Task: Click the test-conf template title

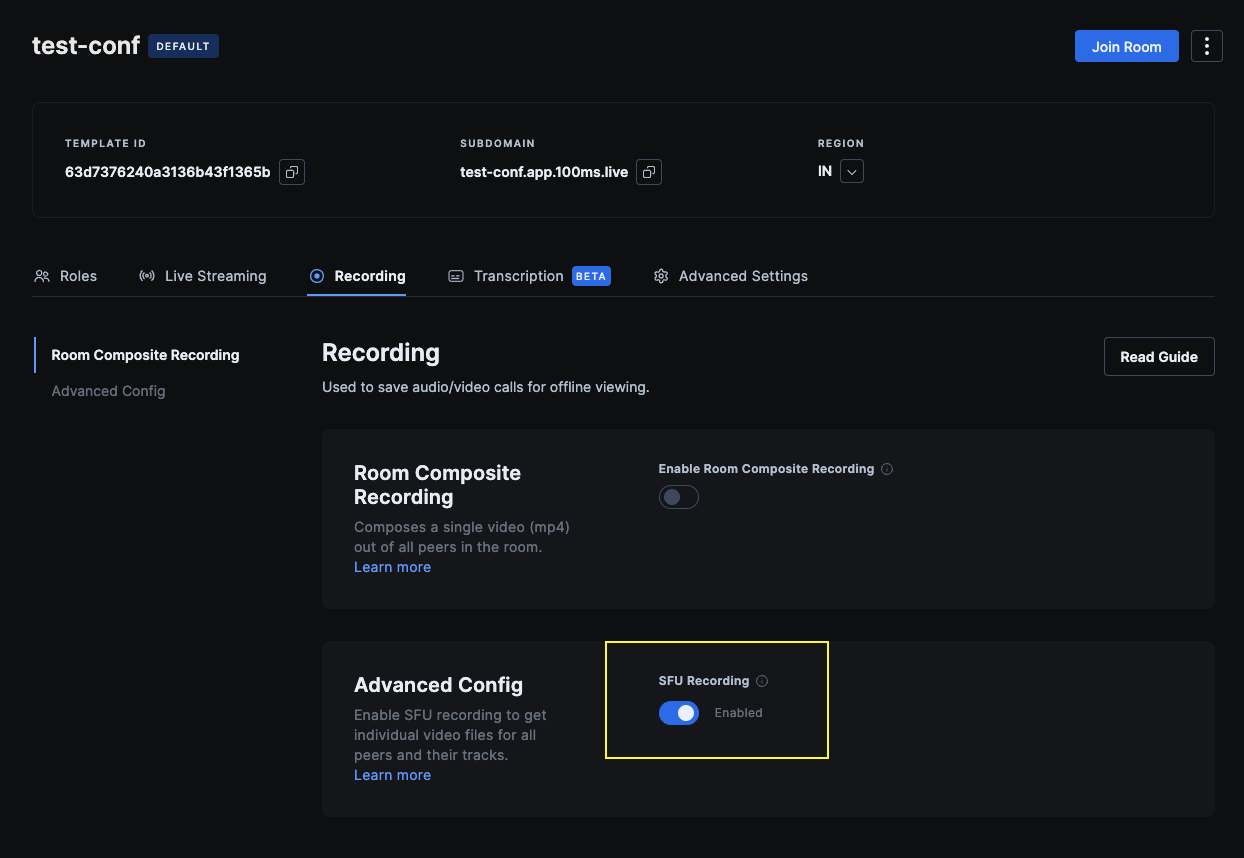Action: (x=86, y=46)
